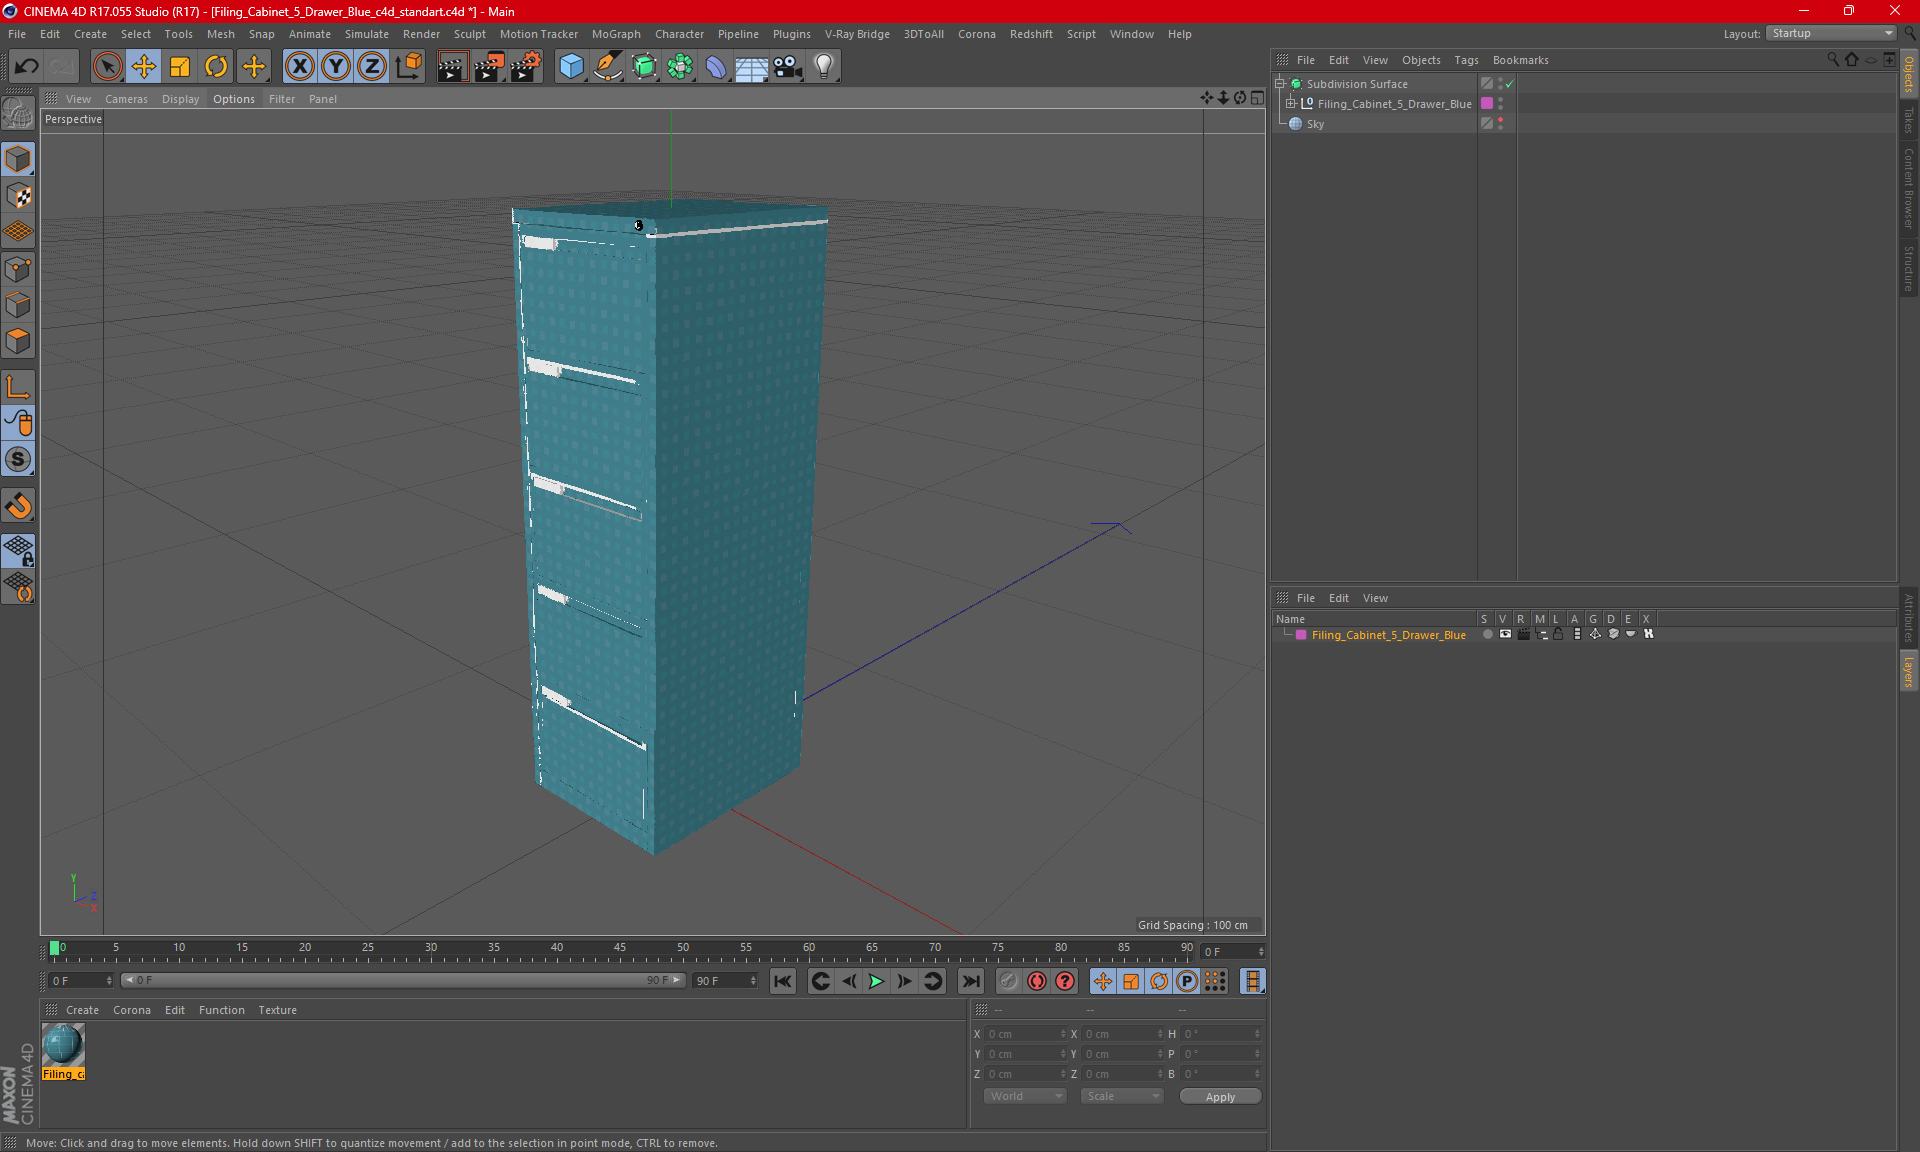
Task: Open the viewport Cameras menu
Action: click(126, 99)
